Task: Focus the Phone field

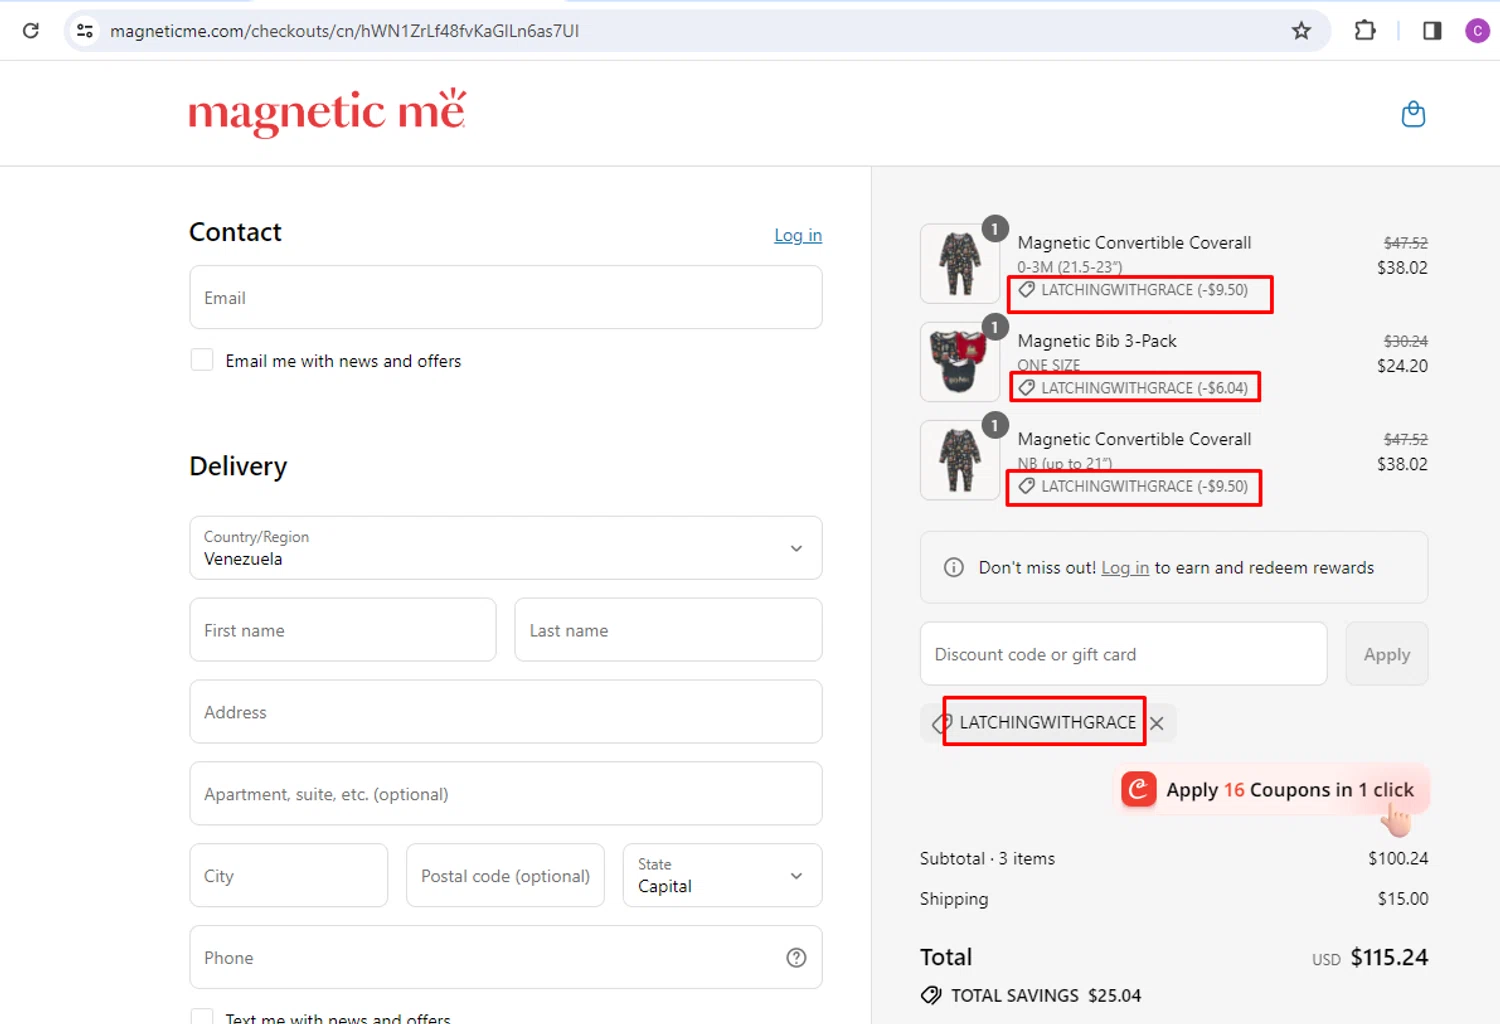Action: 506,957
